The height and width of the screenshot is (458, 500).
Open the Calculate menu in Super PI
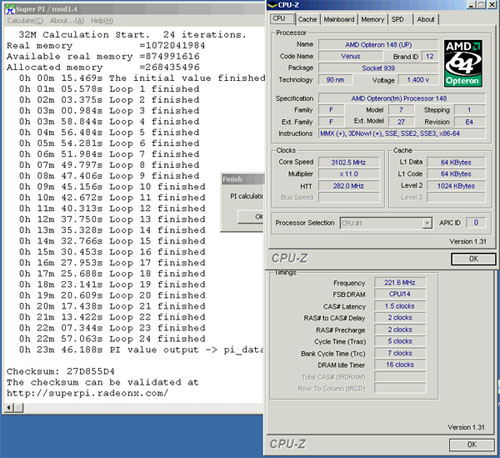click(25, 21)
